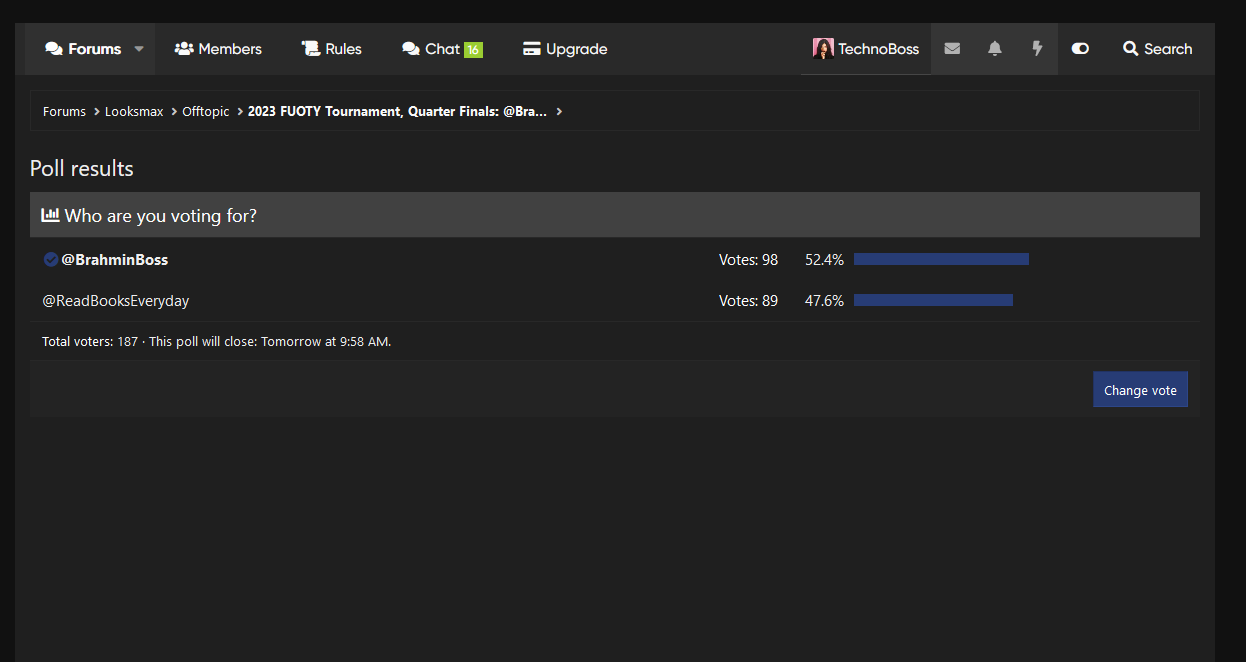Click the @BrahminBoss 52.4% result bar
The image size is (1246, 662).
pyautogui.click(x=940, y=260)
